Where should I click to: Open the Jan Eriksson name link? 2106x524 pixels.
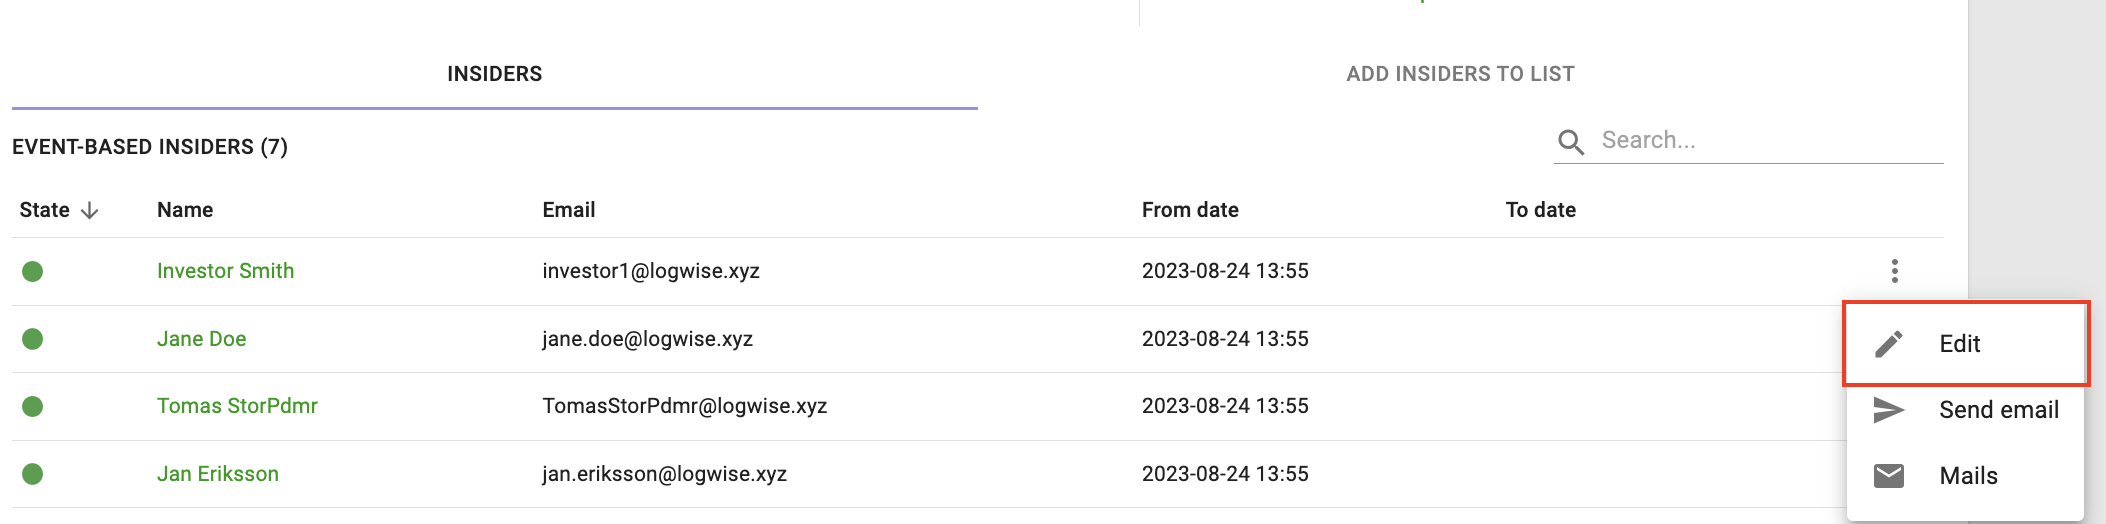pos(217,474)
